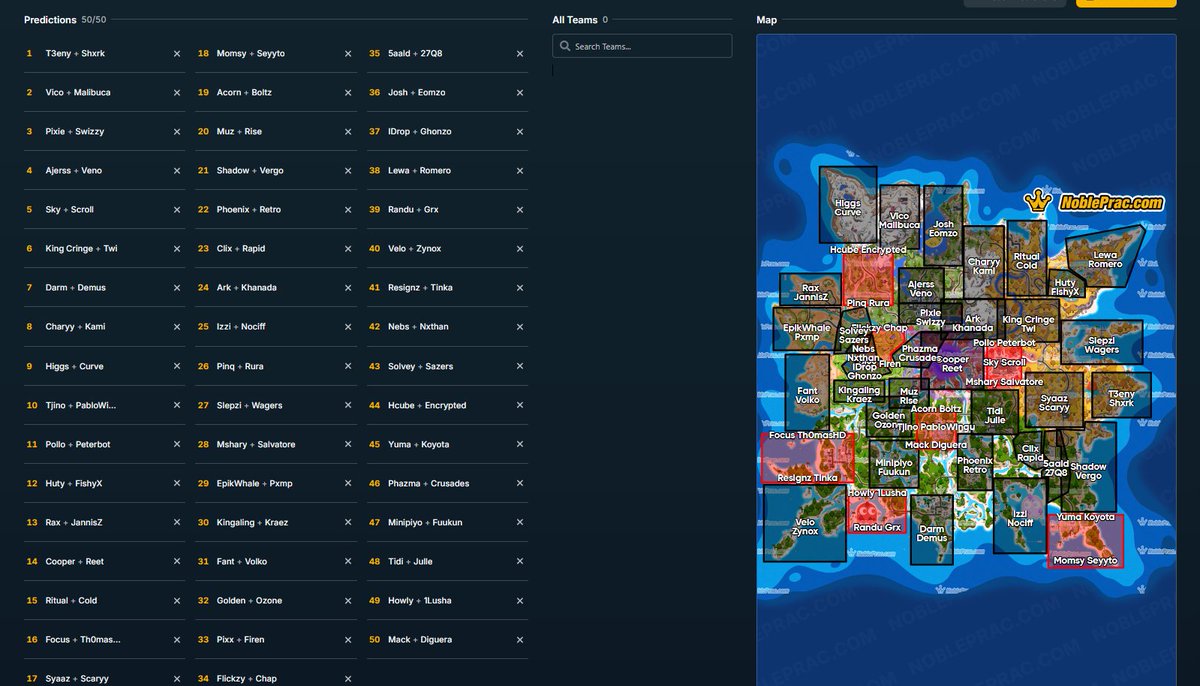Focus the Search Teams input field
The image size is (1200, 686).
[x=642, y=46]
